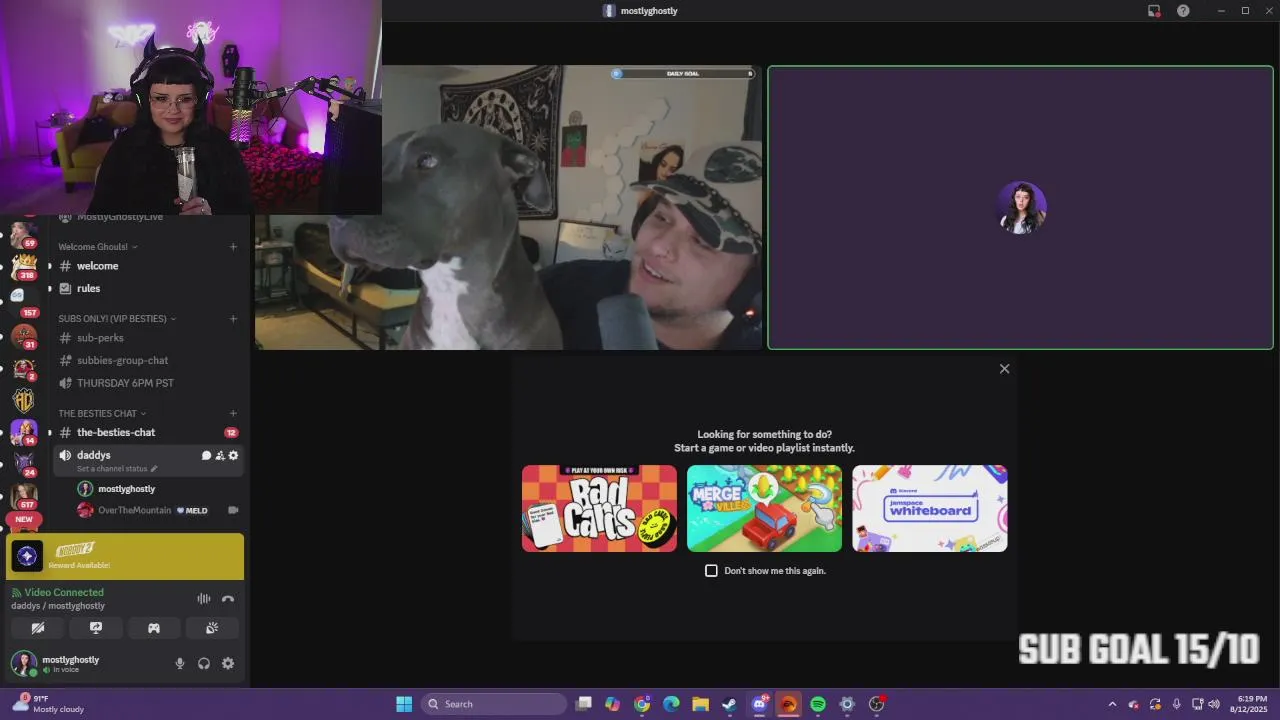This screenshot has height=720, width=1280.
Task: Disconnect from voice with hang-up icon
Action: tap(228, 599)
